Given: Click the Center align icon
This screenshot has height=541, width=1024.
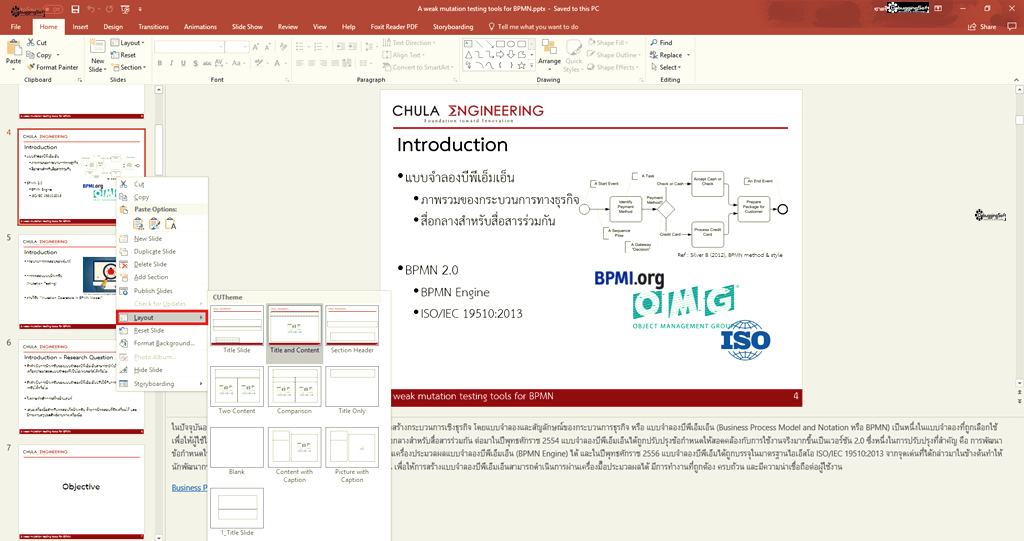Looking at the screenshot, I should [312, 63].
